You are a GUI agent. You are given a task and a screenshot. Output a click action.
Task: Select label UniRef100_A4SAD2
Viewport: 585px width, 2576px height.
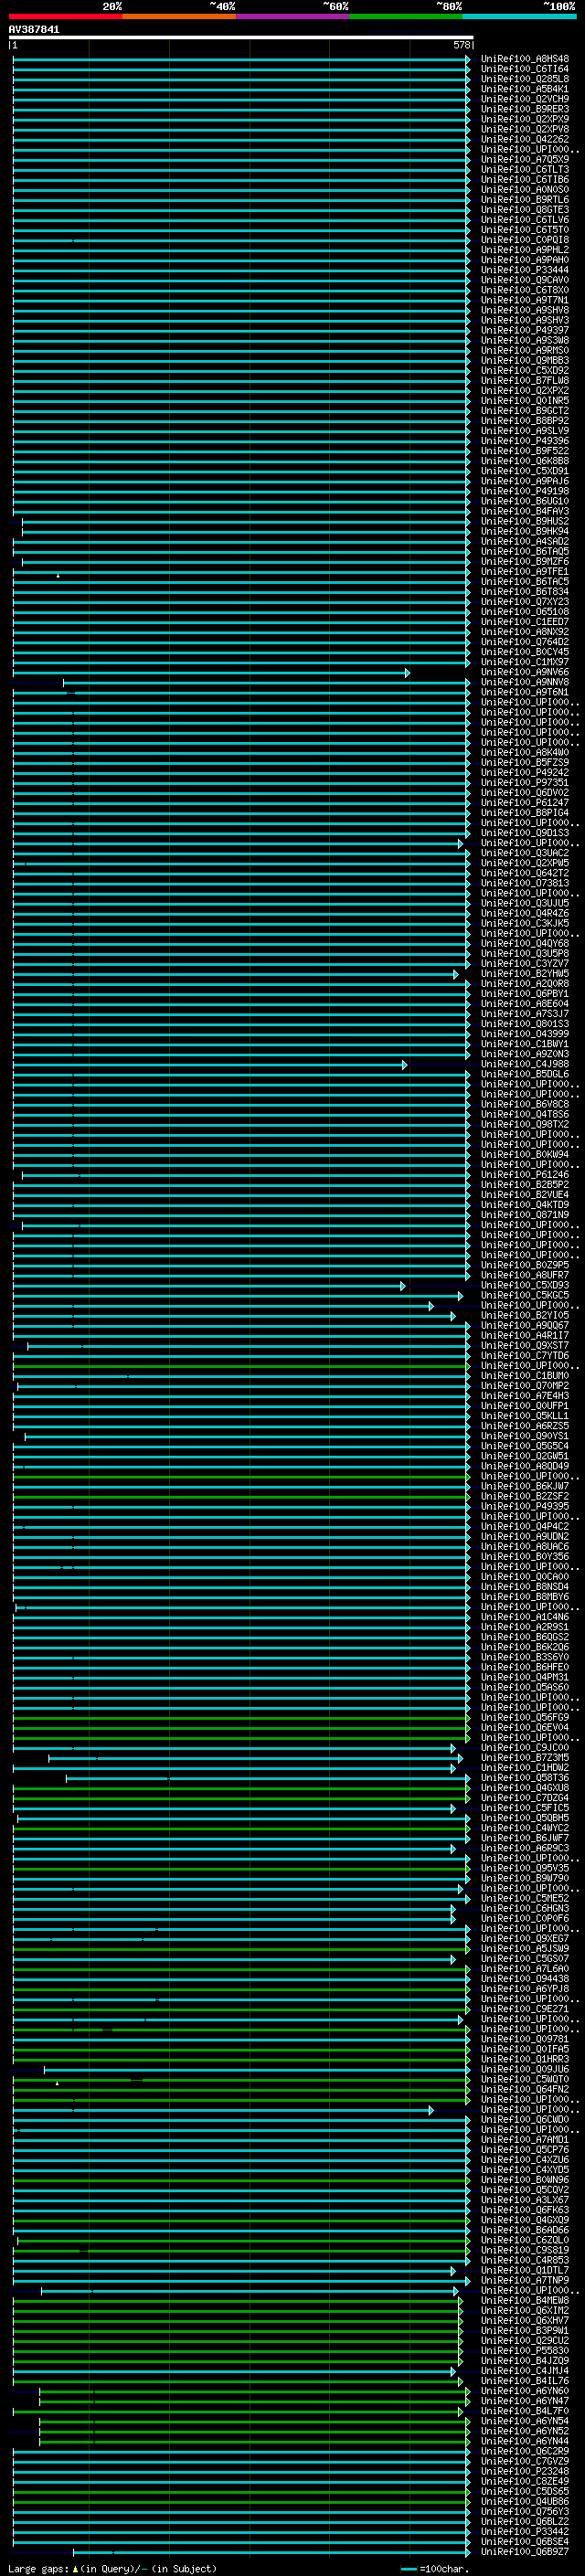pos(525,541)
